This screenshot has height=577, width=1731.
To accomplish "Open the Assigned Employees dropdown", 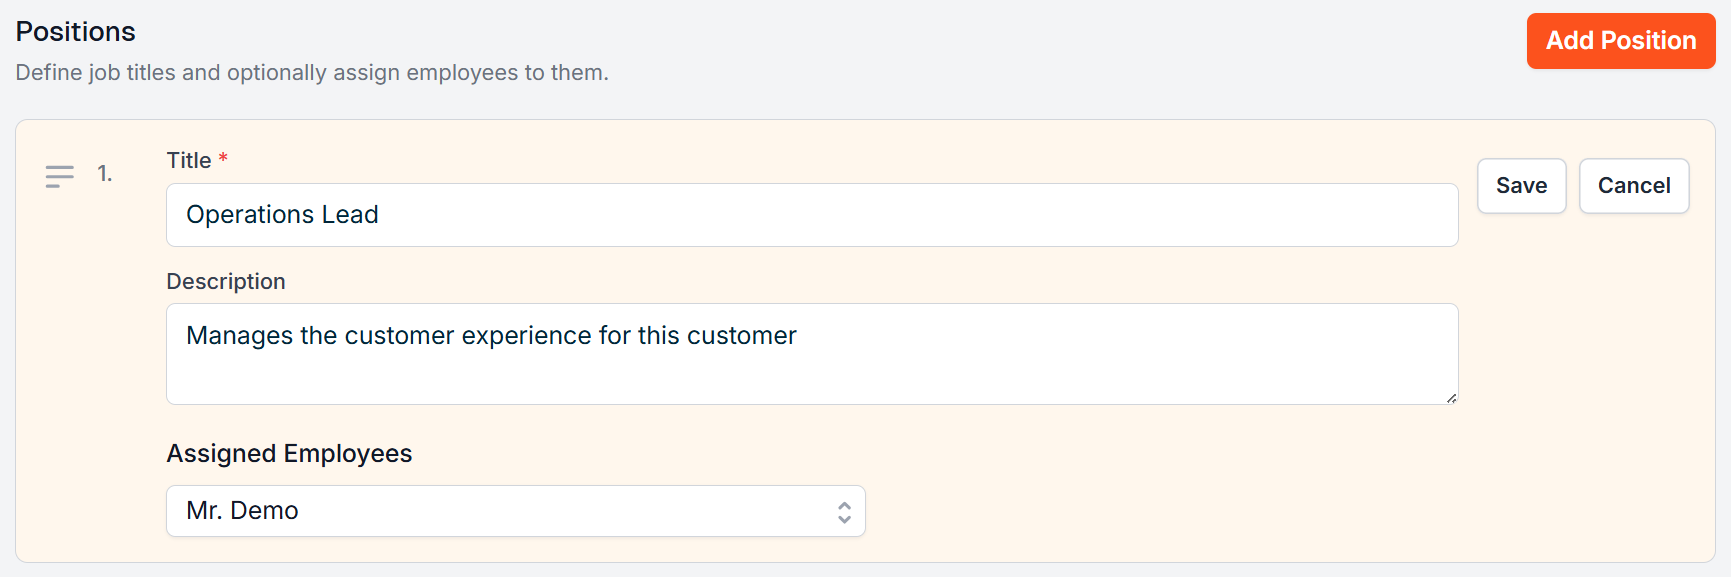I will 515,511.
